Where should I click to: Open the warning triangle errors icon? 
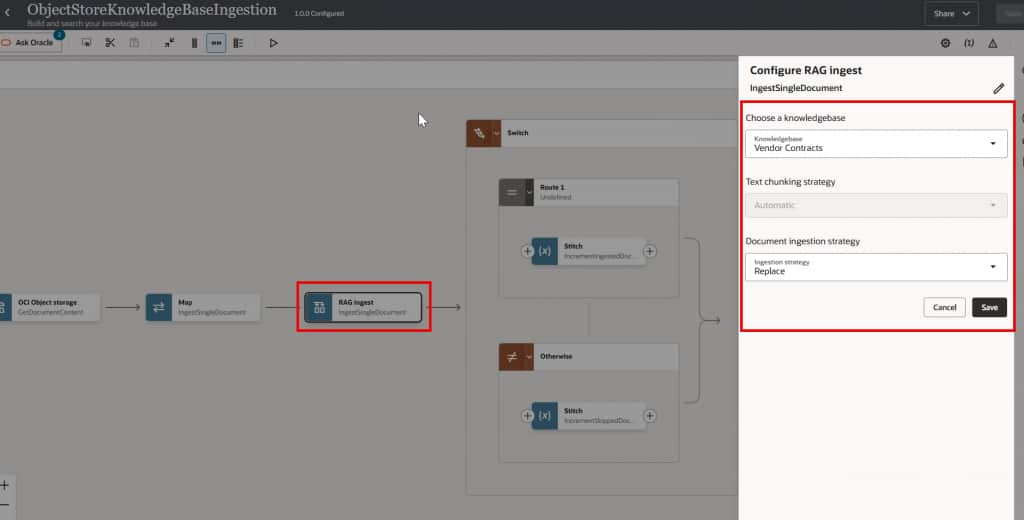(x=993, y=43)
